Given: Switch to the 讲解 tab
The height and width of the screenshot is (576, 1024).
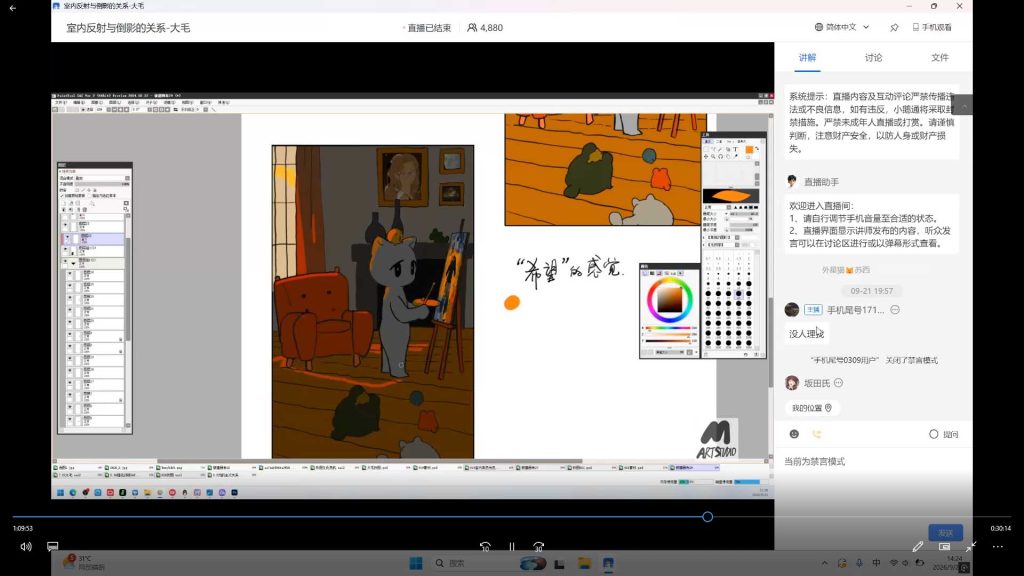Looking at the screenshot, I should click(807, 57).
